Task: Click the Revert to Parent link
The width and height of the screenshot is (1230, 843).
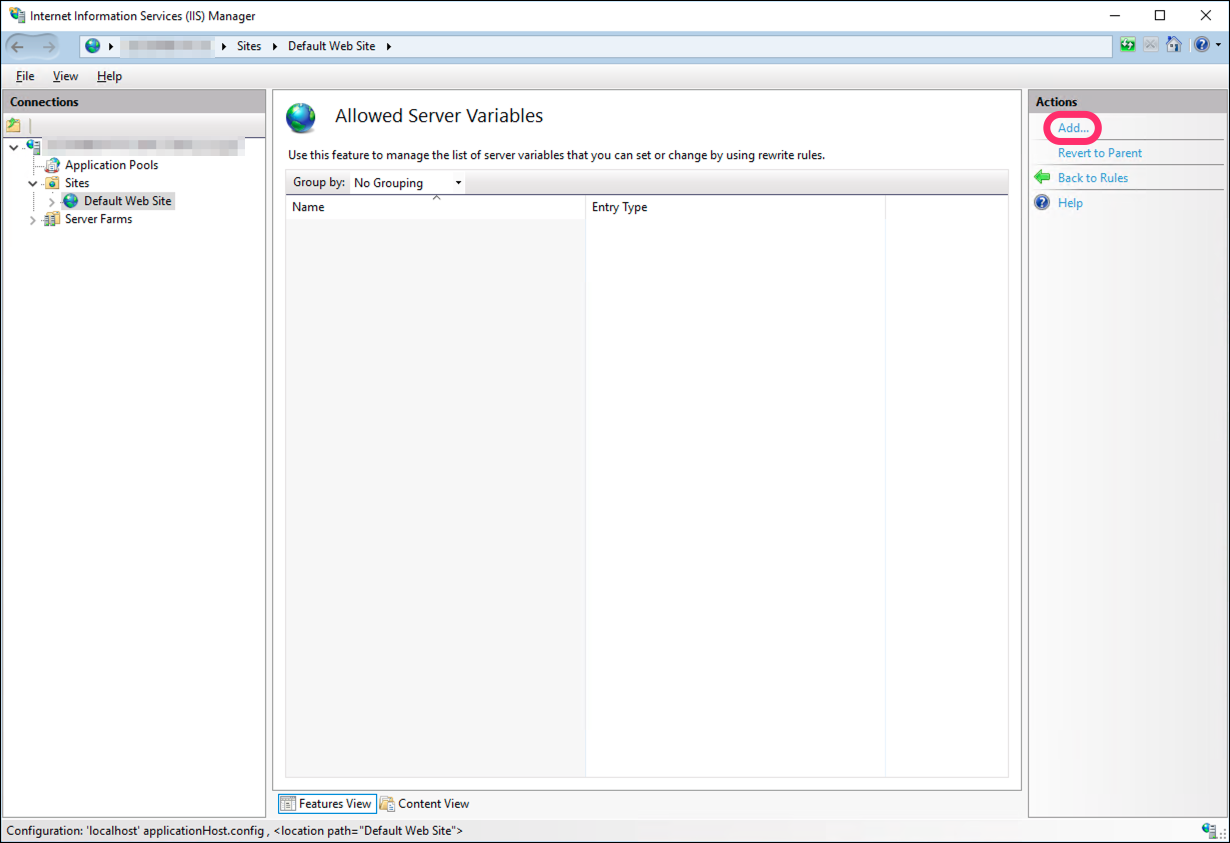Action: pos(1099,153)
